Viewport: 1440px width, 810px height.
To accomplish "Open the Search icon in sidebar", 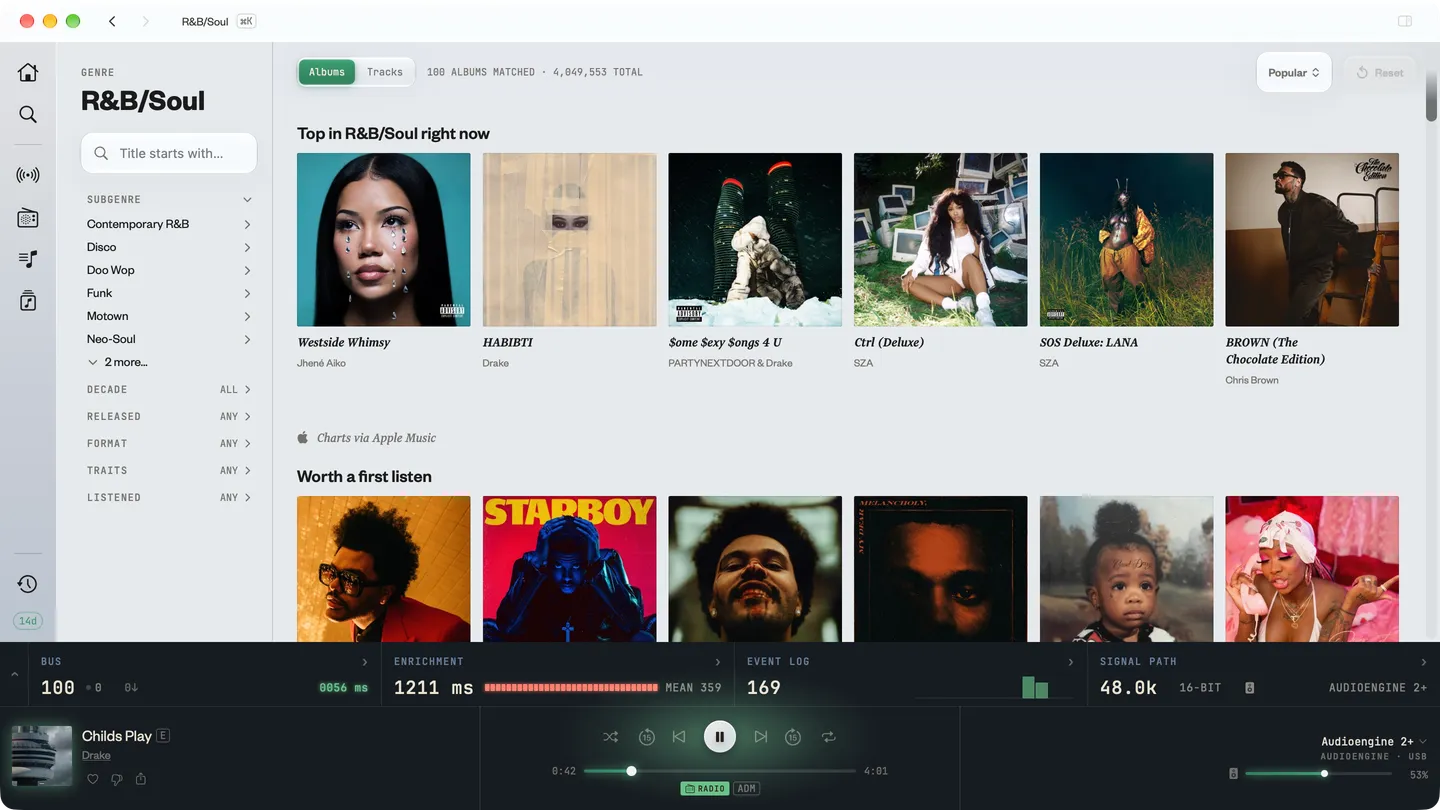I will 28,114.
